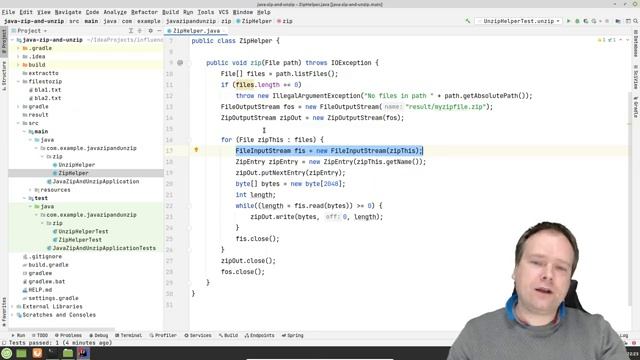640x360 pixels.
Task: Expand the resources folder
Action: coord(31,190)
